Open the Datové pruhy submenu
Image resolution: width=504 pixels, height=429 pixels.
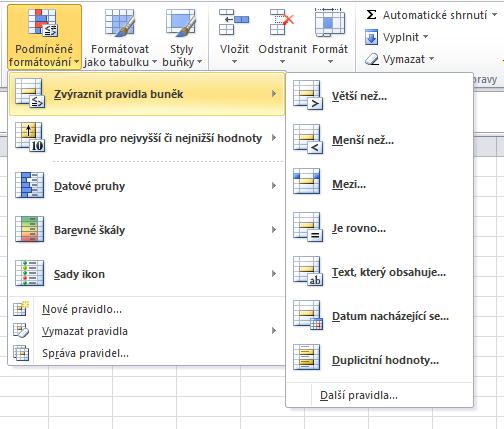(x=147, y=186)
